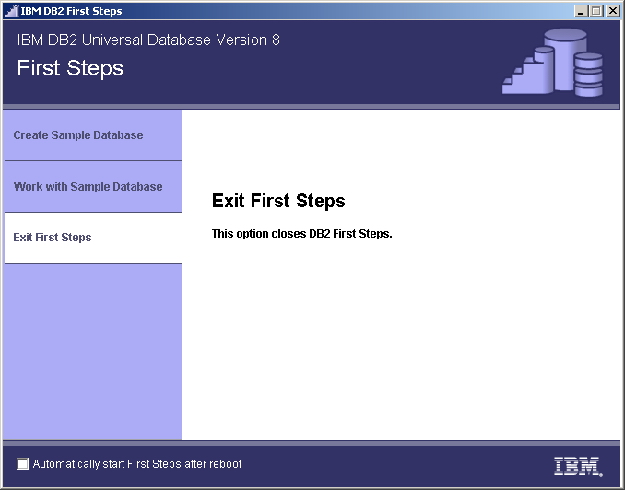Minimize the IBM DB2 First Steps window
Image resolution: width=625 pixels, height=490 pixels.
[x=581, y=11]
